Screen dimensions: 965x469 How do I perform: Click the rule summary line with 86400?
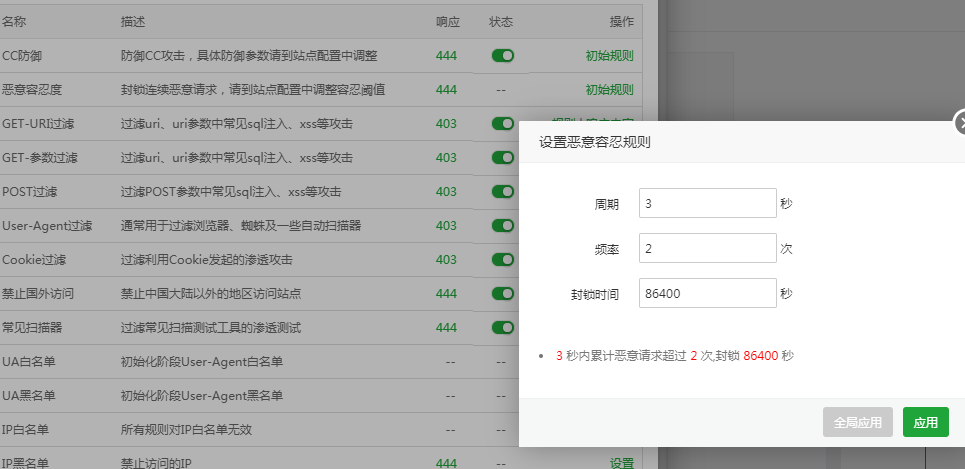(x=675, y=356)
